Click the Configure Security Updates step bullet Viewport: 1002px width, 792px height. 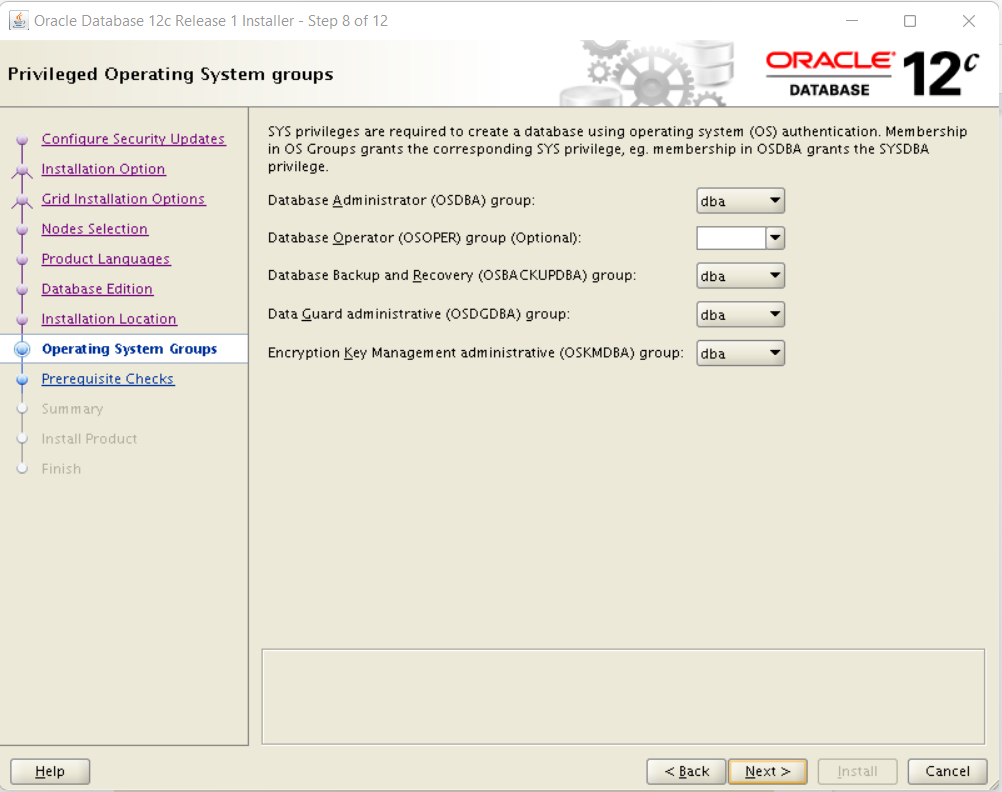[22, 139]
